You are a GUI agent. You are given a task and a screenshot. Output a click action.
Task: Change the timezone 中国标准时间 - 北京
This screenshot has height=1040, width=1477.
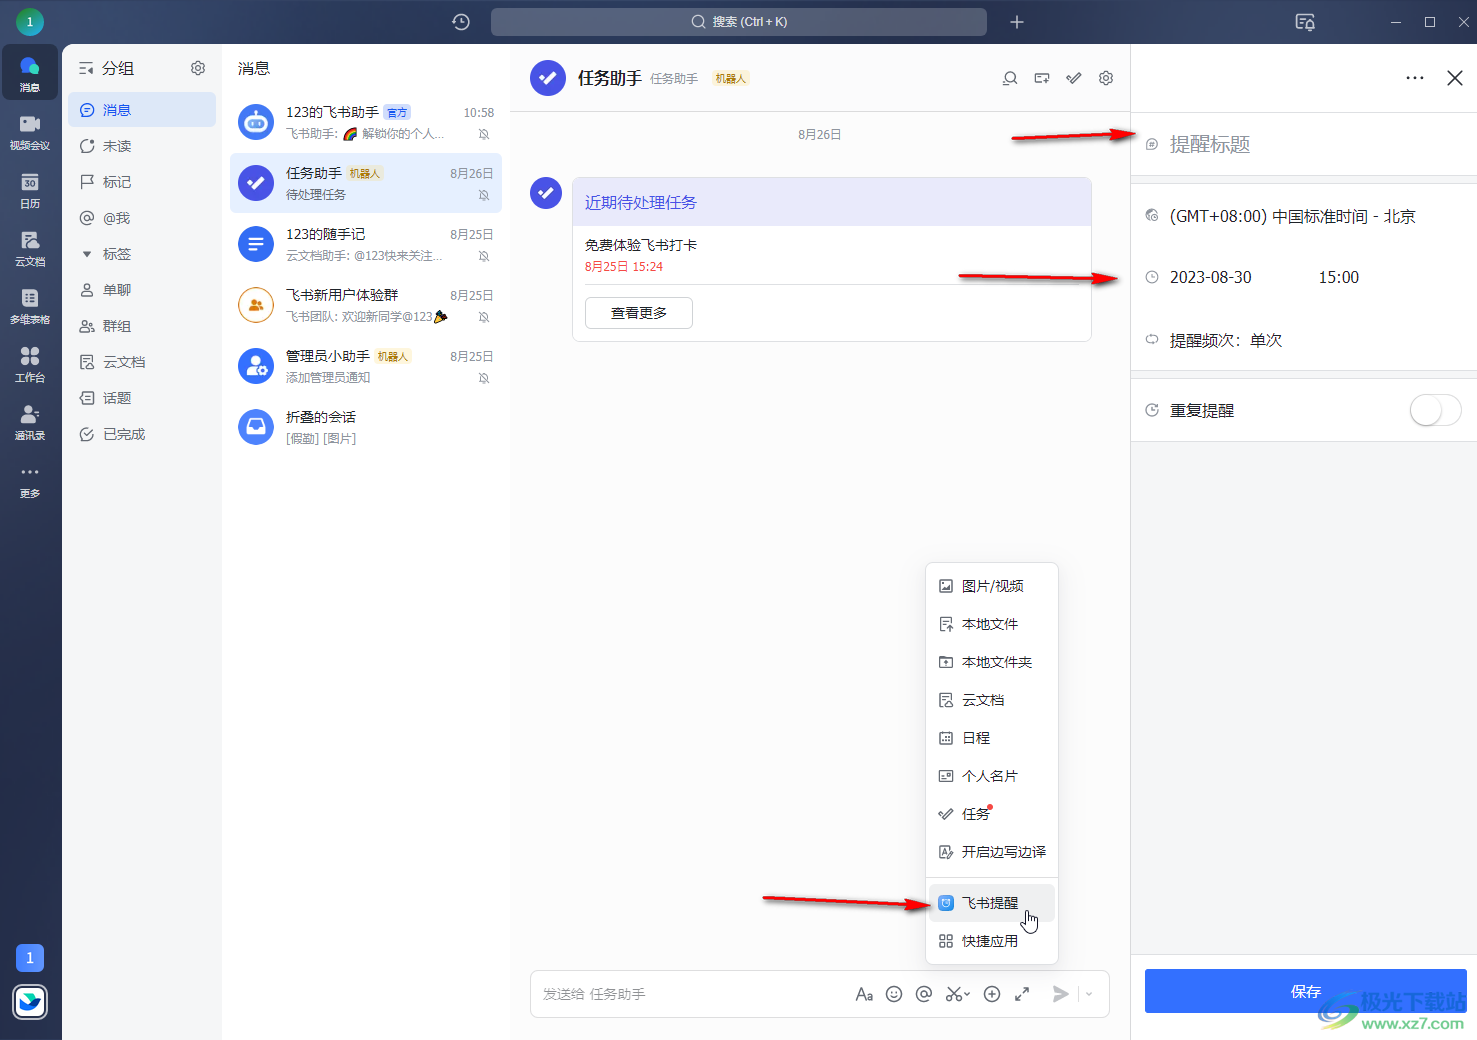point(1292,216)
